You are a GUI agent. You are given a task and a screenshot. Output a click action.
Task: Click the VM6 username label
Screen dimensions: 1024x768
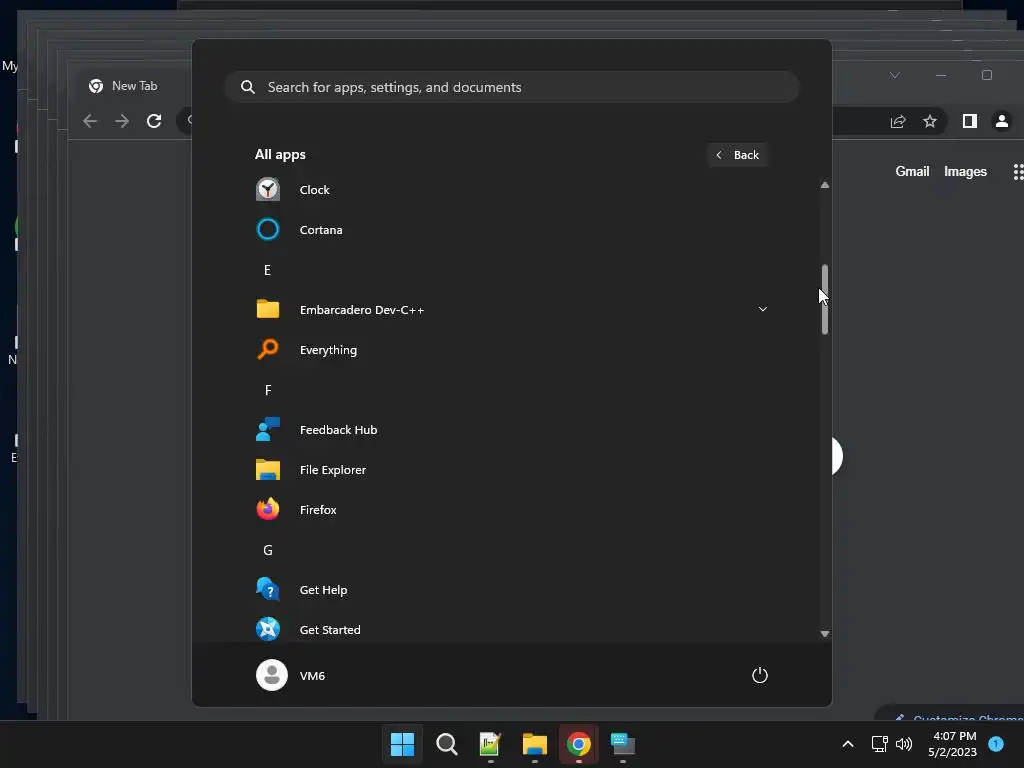click(312, 676)
